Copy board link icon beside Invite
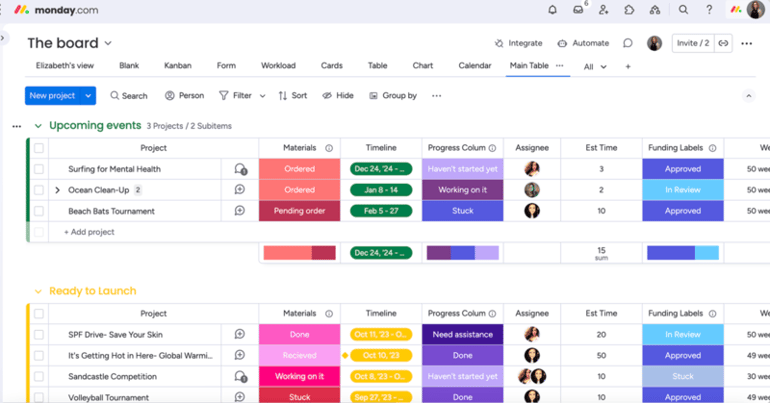This screenshot has height=403, width=770. coord(723,43)
